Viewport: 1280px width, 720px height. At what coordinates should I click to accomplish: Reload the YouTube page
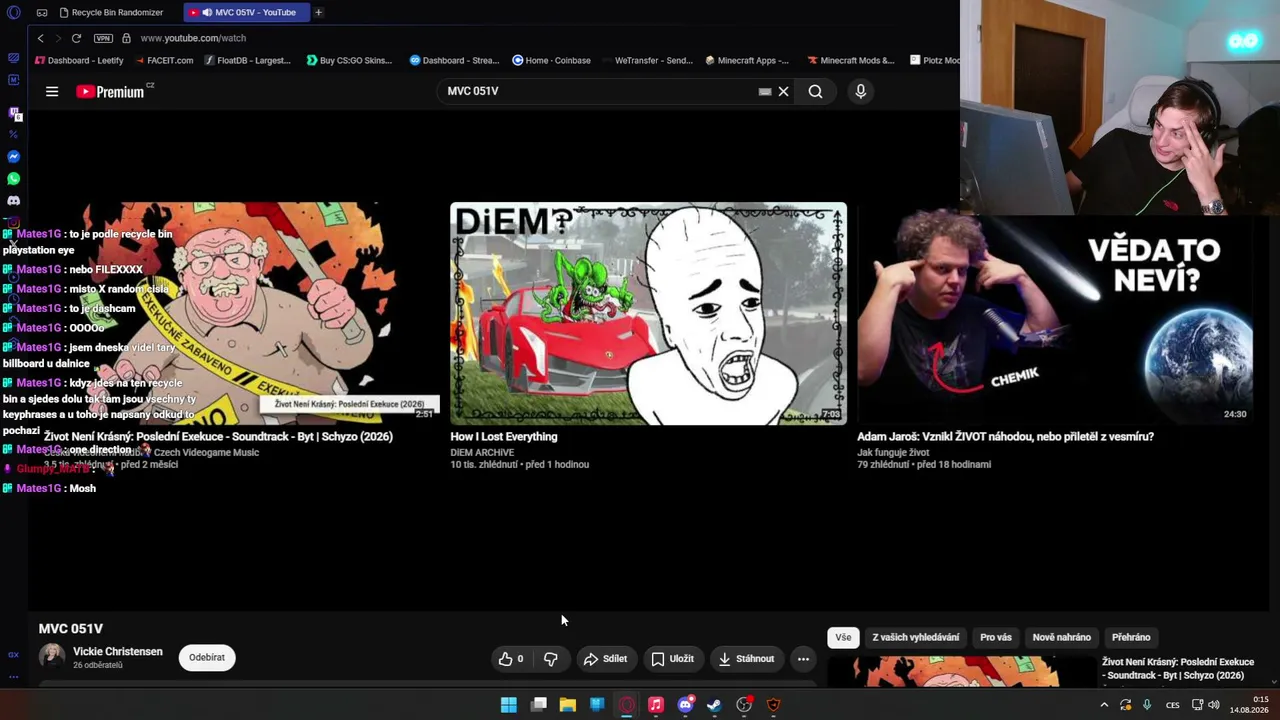pyautogui.click(x=76, y=38)
